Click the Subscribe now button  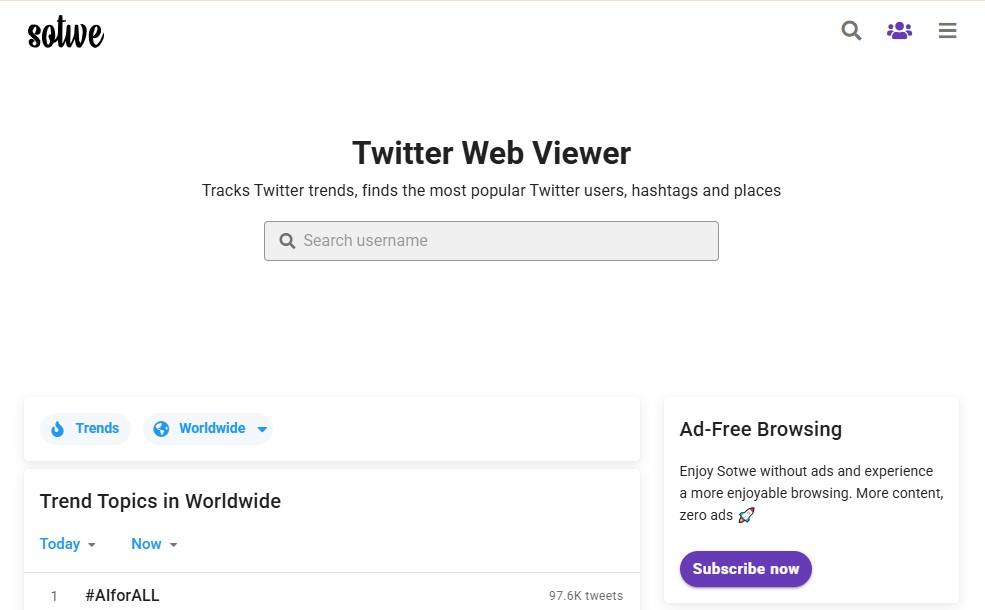(x=746, y=569)
